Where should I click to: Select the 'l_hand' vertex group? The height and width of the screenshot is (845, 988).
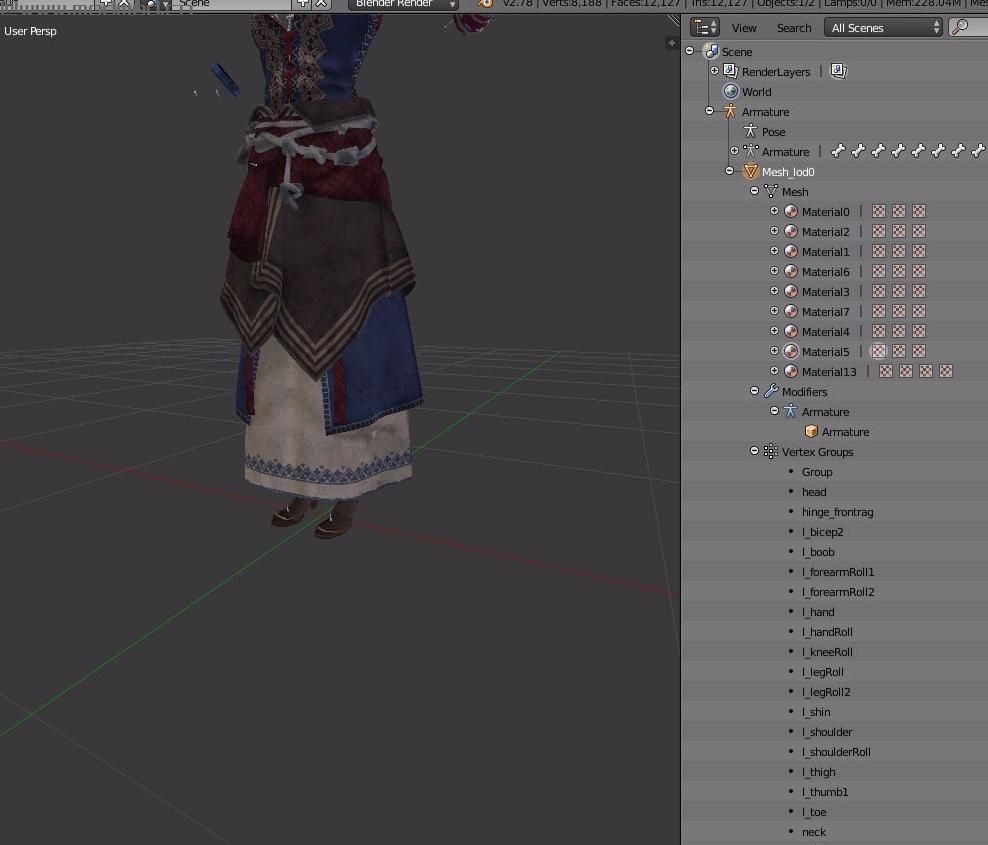click(818, 612)
